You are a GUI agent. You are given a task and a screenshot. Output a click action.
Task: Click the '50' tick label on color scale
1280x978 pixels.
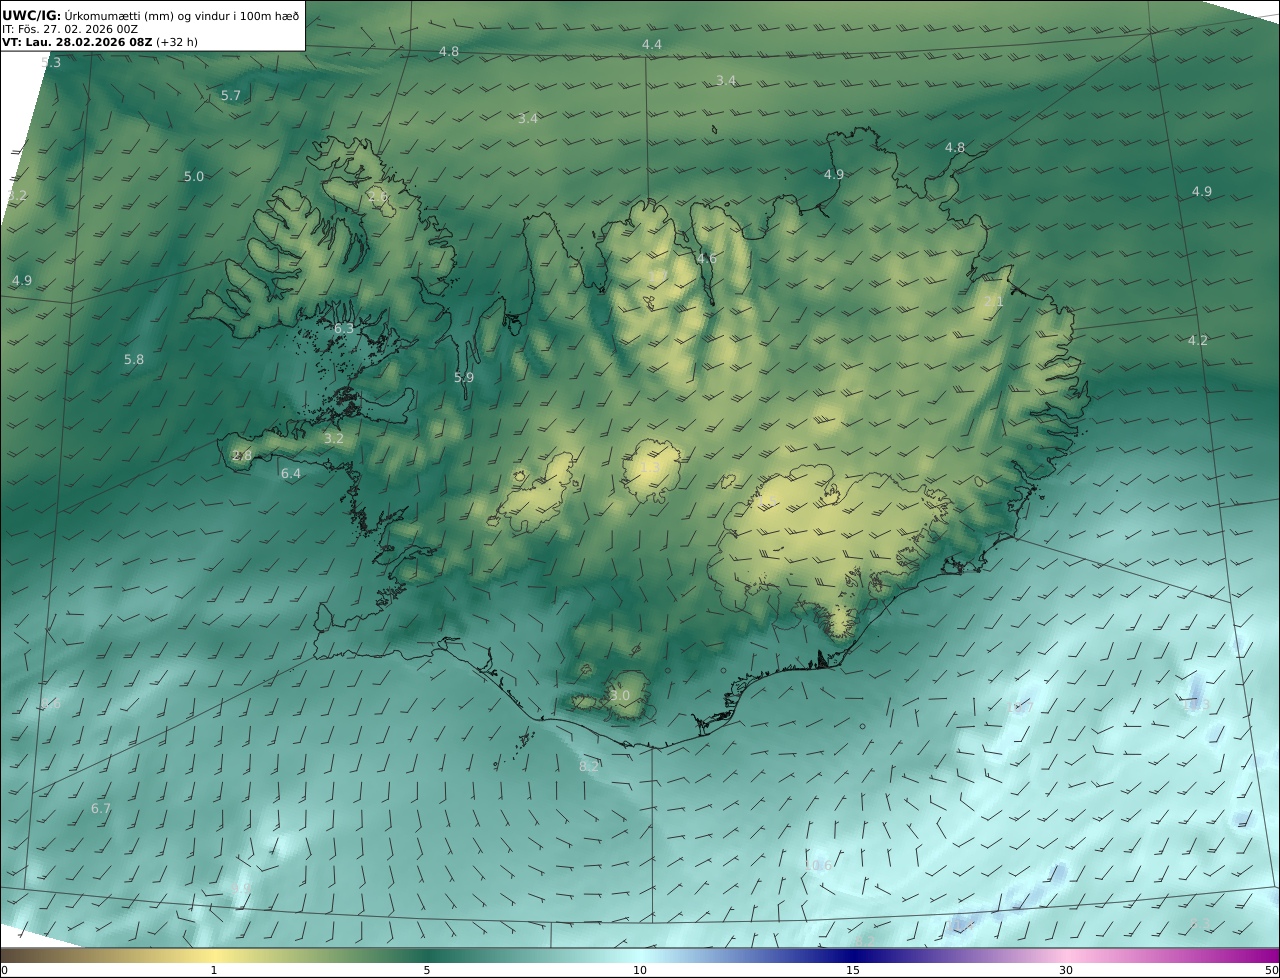click(x=1271, y=970)
